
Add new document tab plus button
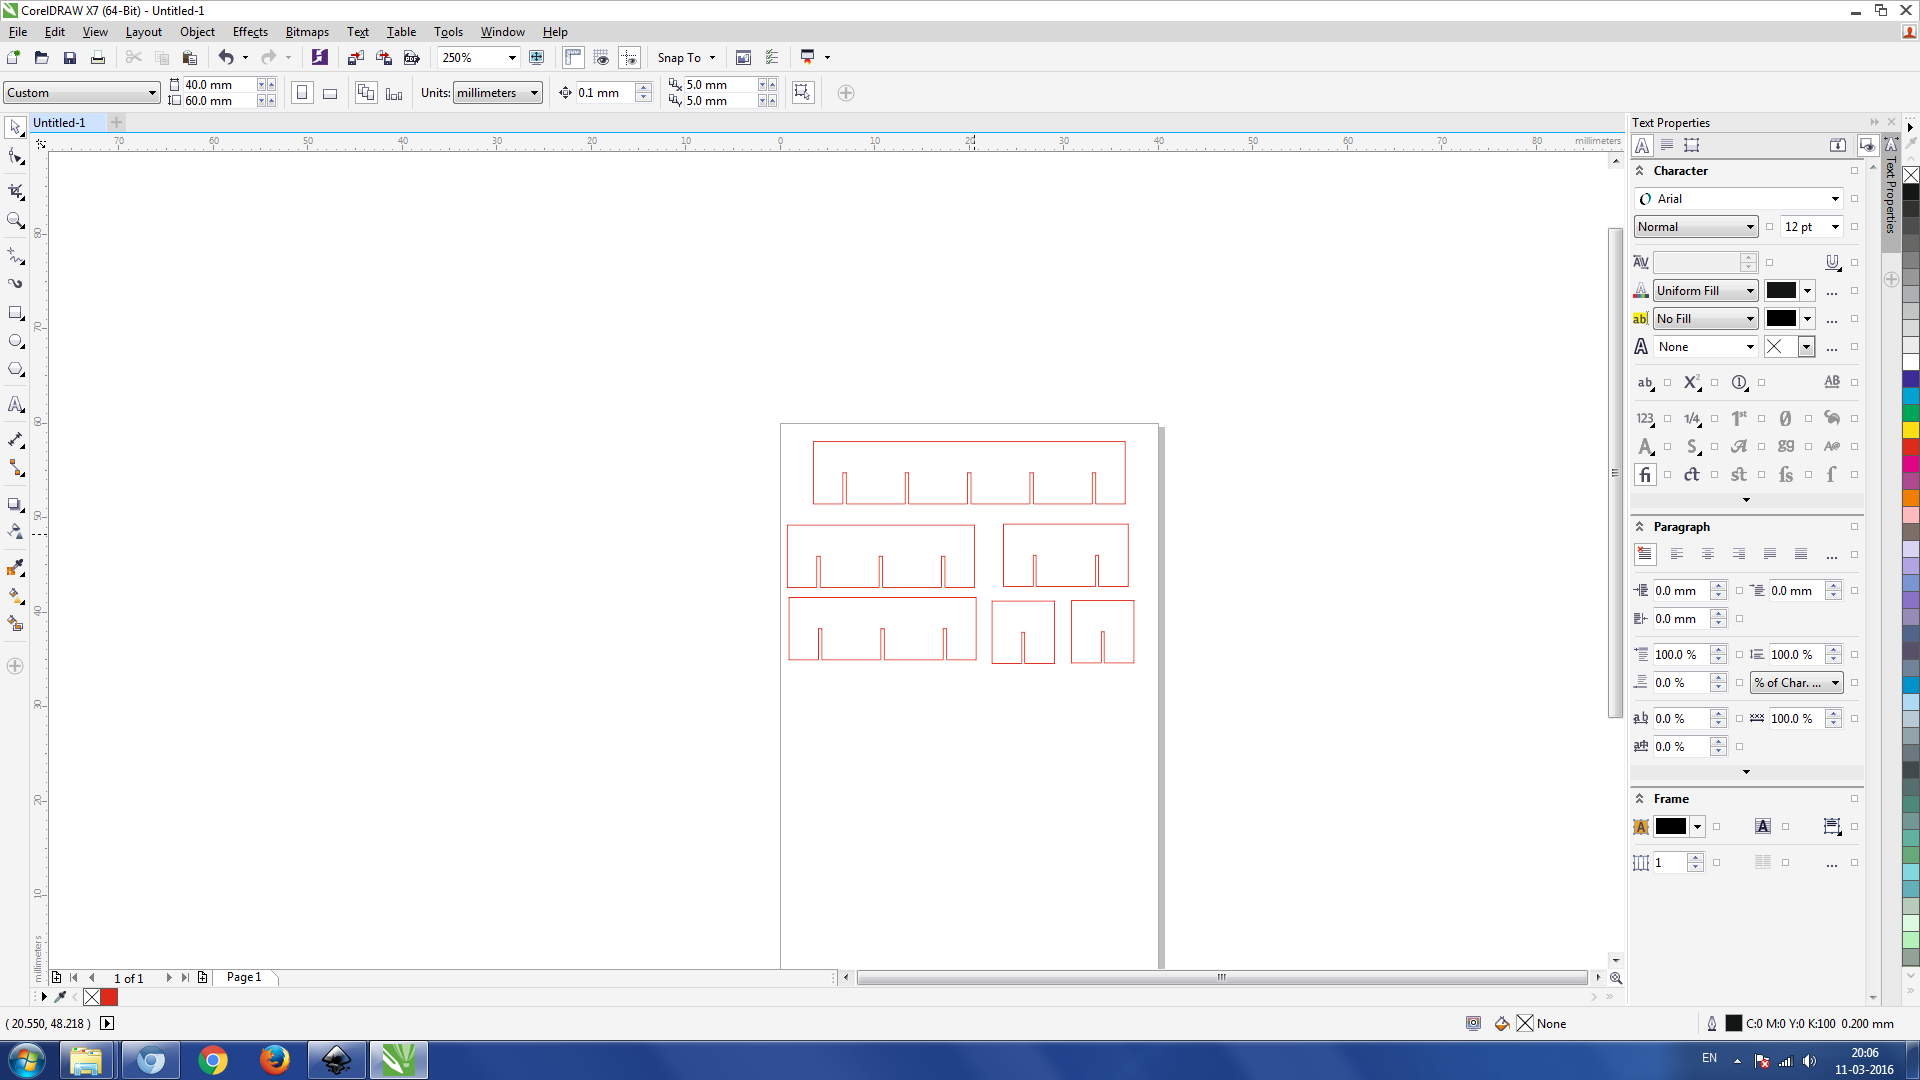[x=117, y=122]
